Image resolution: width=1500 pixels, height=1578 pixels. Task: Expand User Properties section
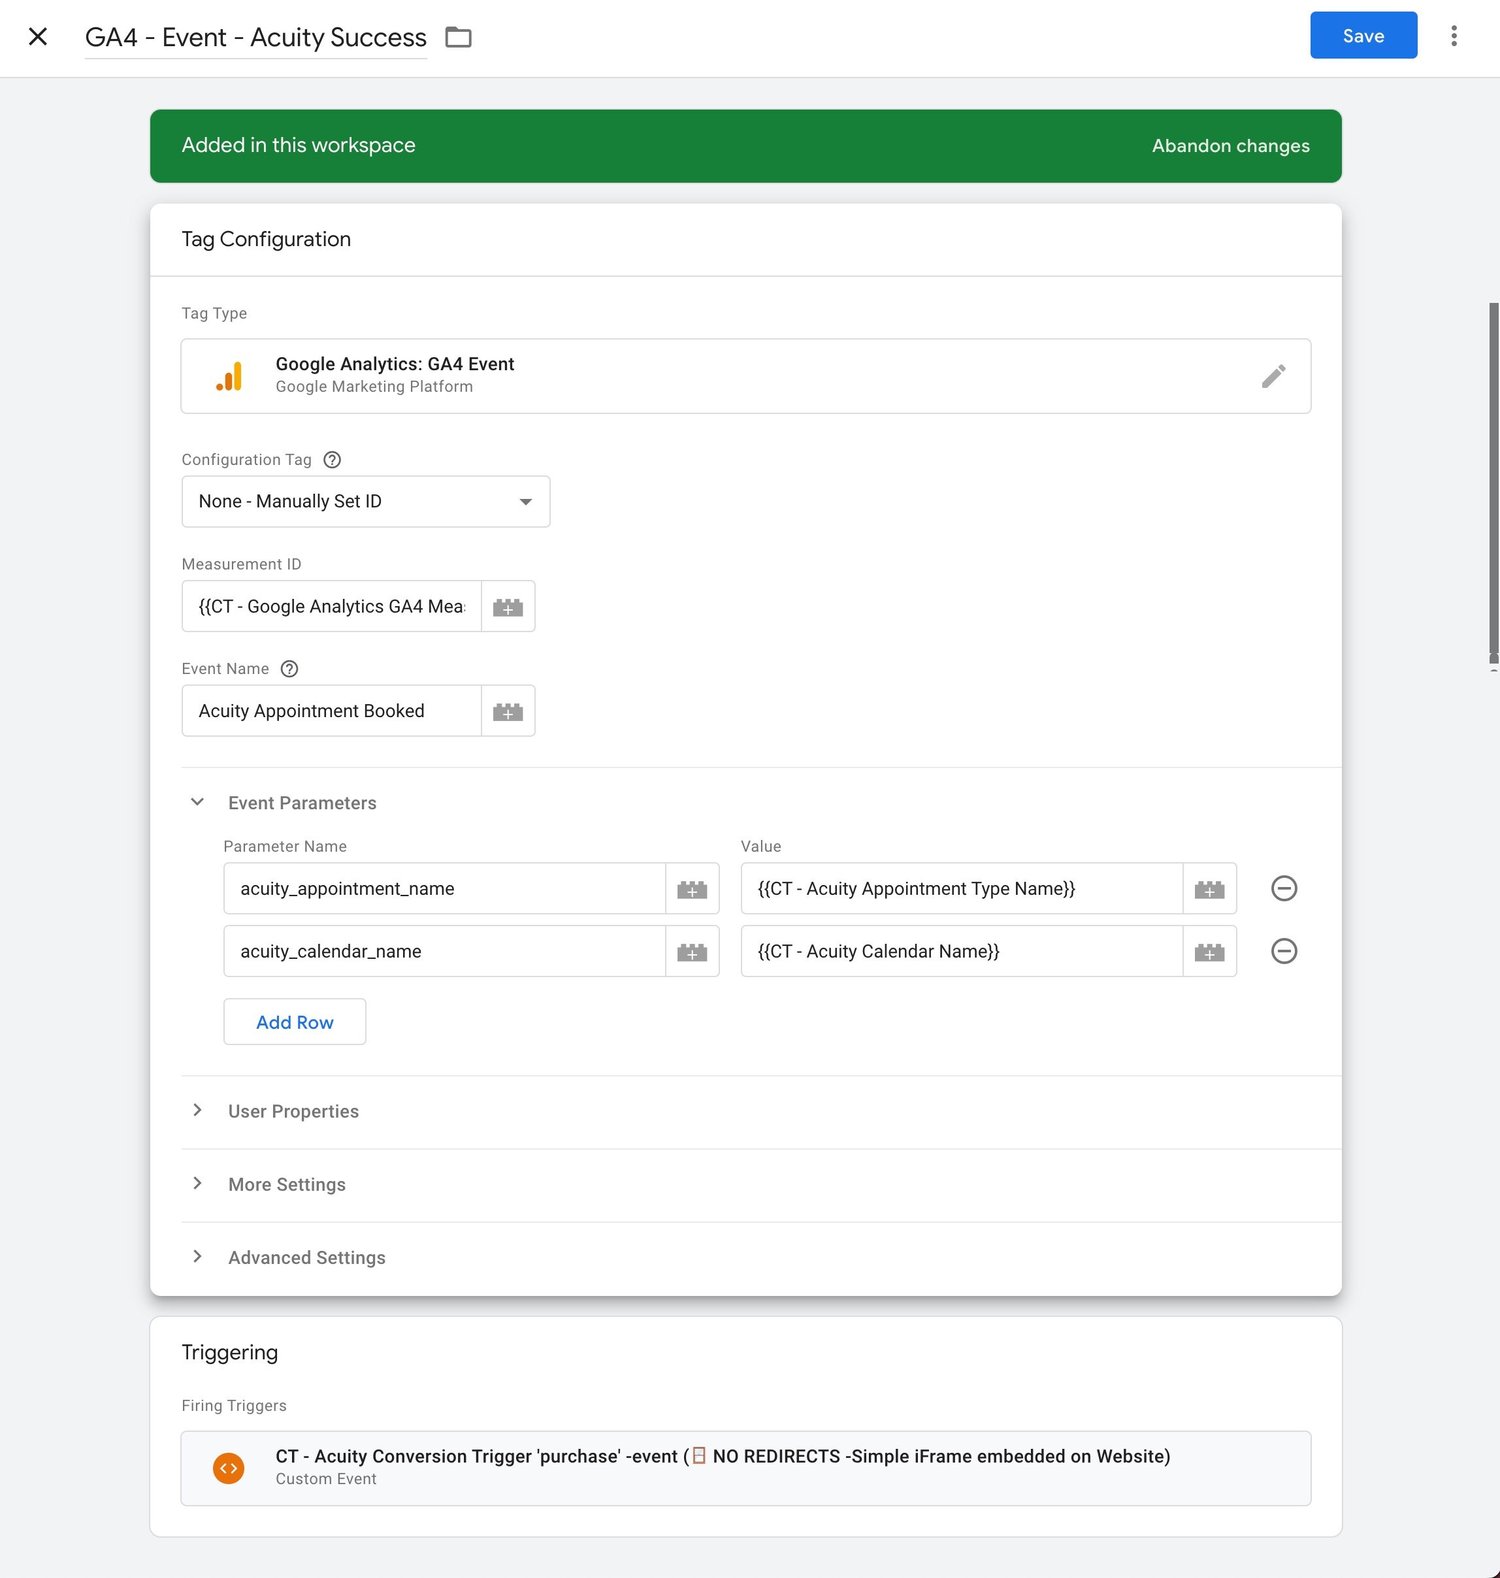(198, 1110)
